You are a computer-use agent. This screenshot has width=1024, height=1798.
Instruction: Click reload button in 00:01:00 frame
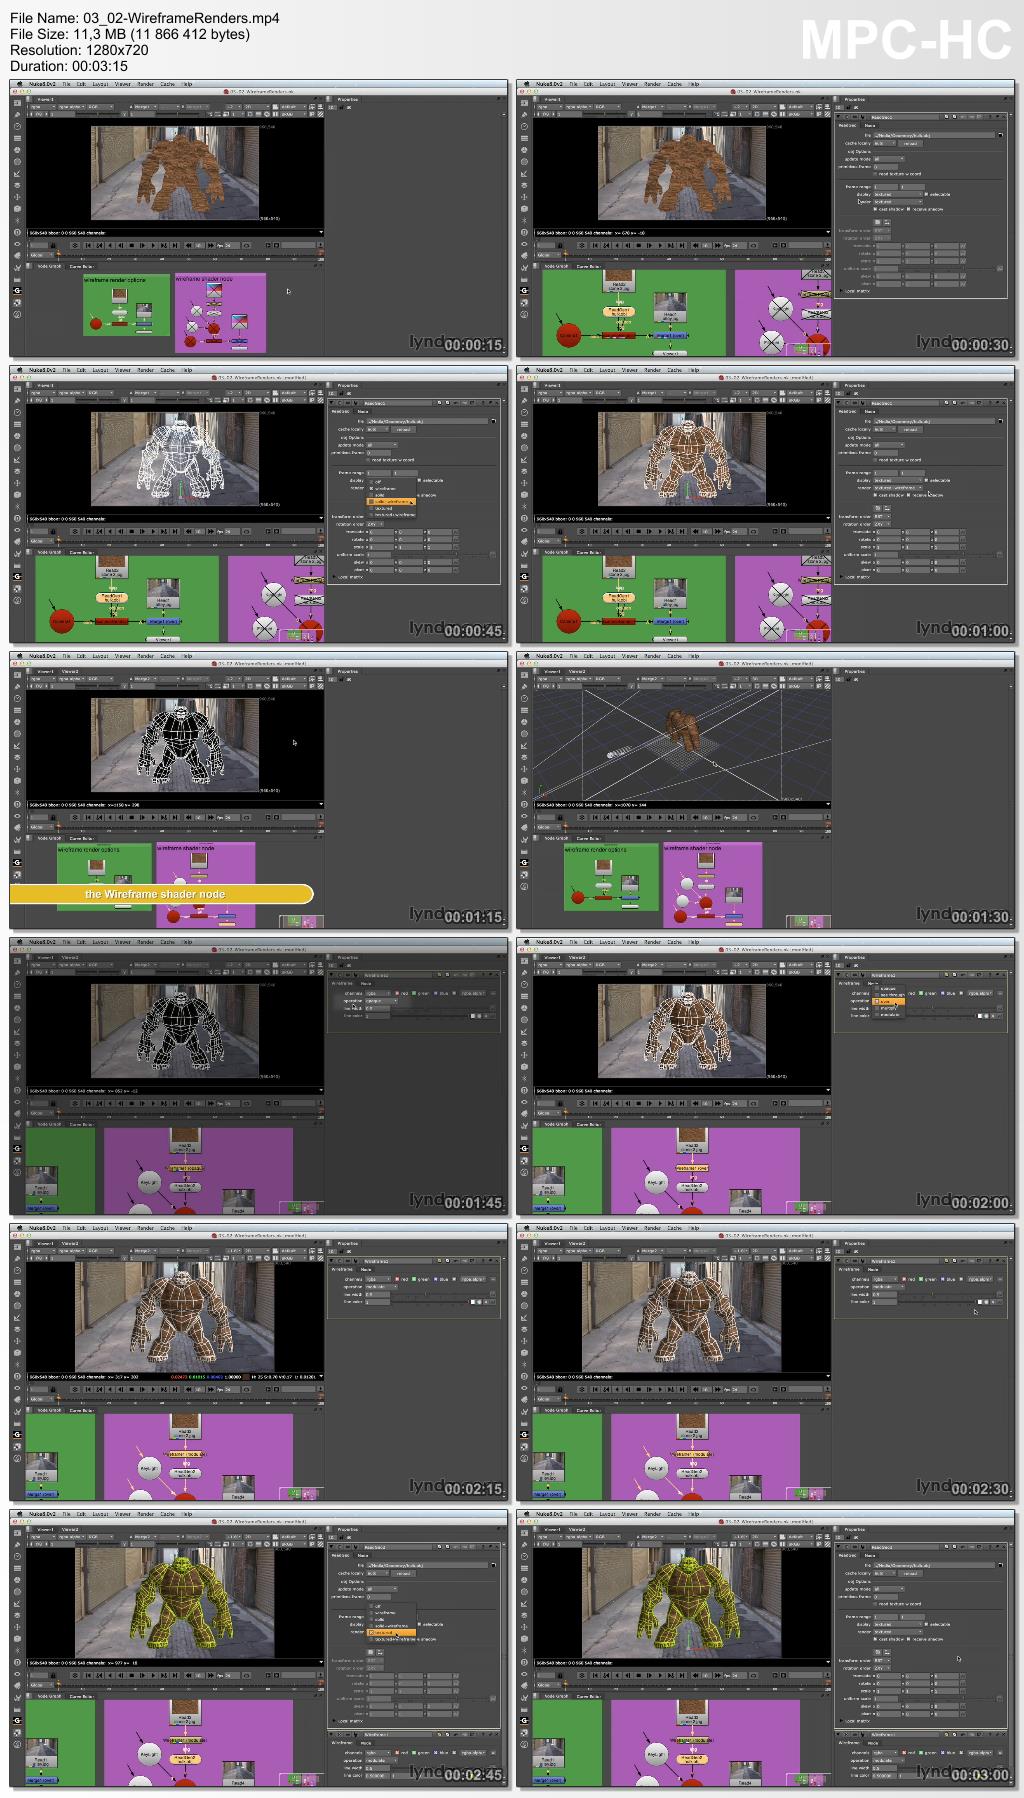pyautogui.click(x=911, y=429)
